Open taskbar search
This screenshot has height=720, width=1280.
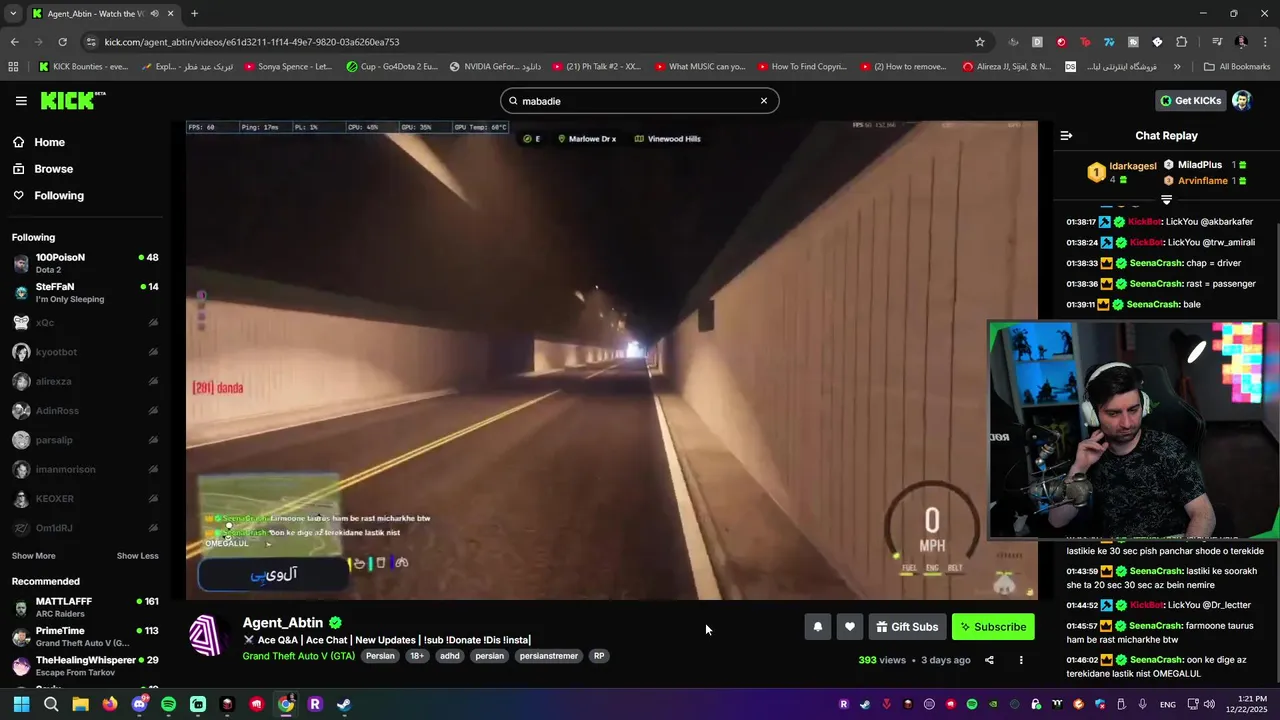[x=51, y=704]
